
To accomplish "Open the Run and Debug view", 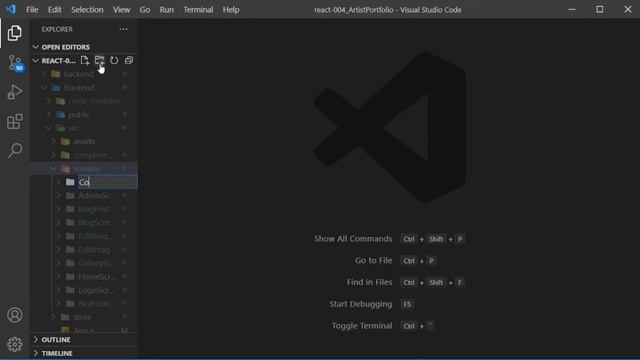I will [x=15, y=92].
